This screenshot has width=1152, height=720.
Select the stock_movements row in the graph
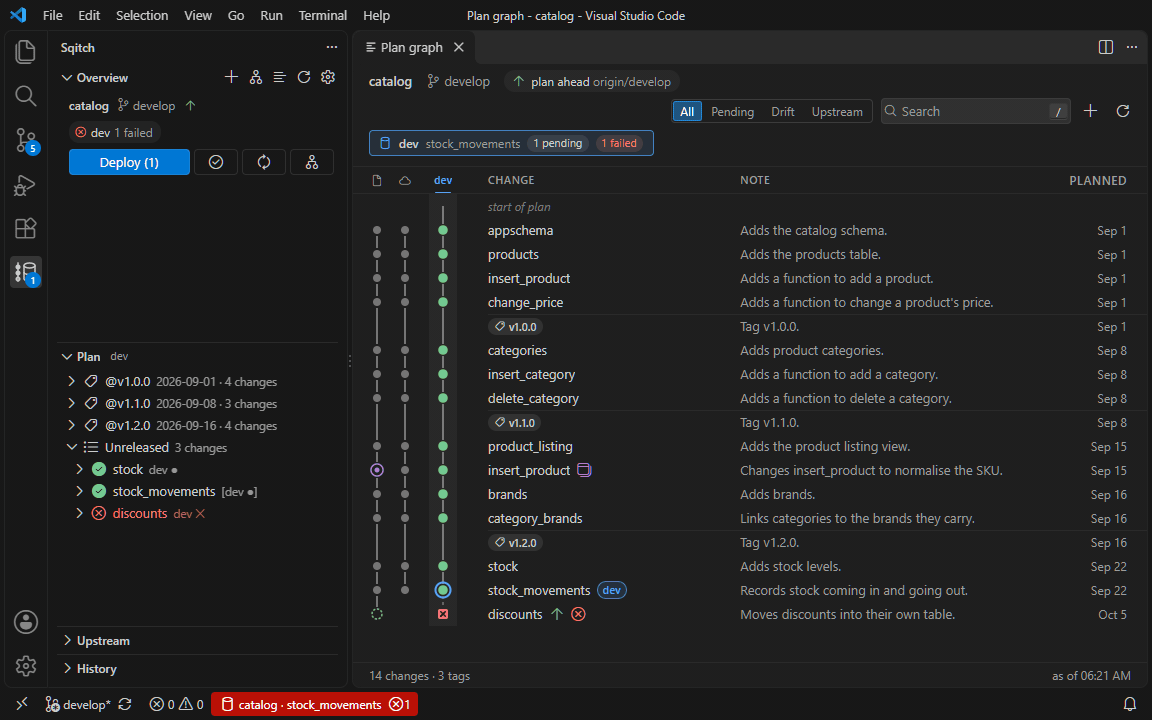tap(749, 591)
